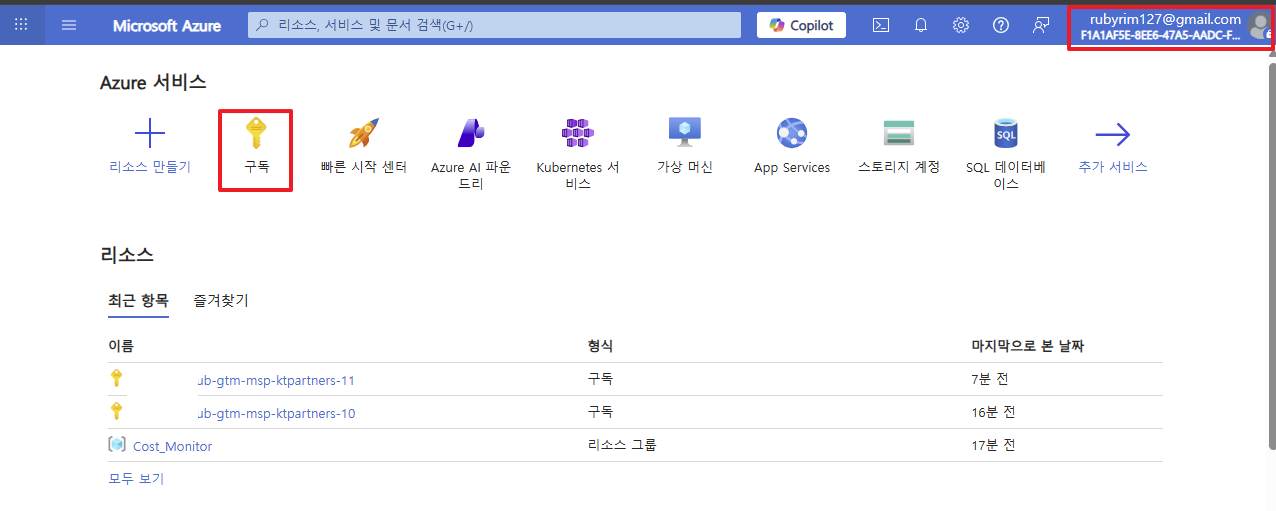The height and width of the screenshot is (511, 1276).
Task: Open the Azure portal apps grid icon
Action: 21,25
